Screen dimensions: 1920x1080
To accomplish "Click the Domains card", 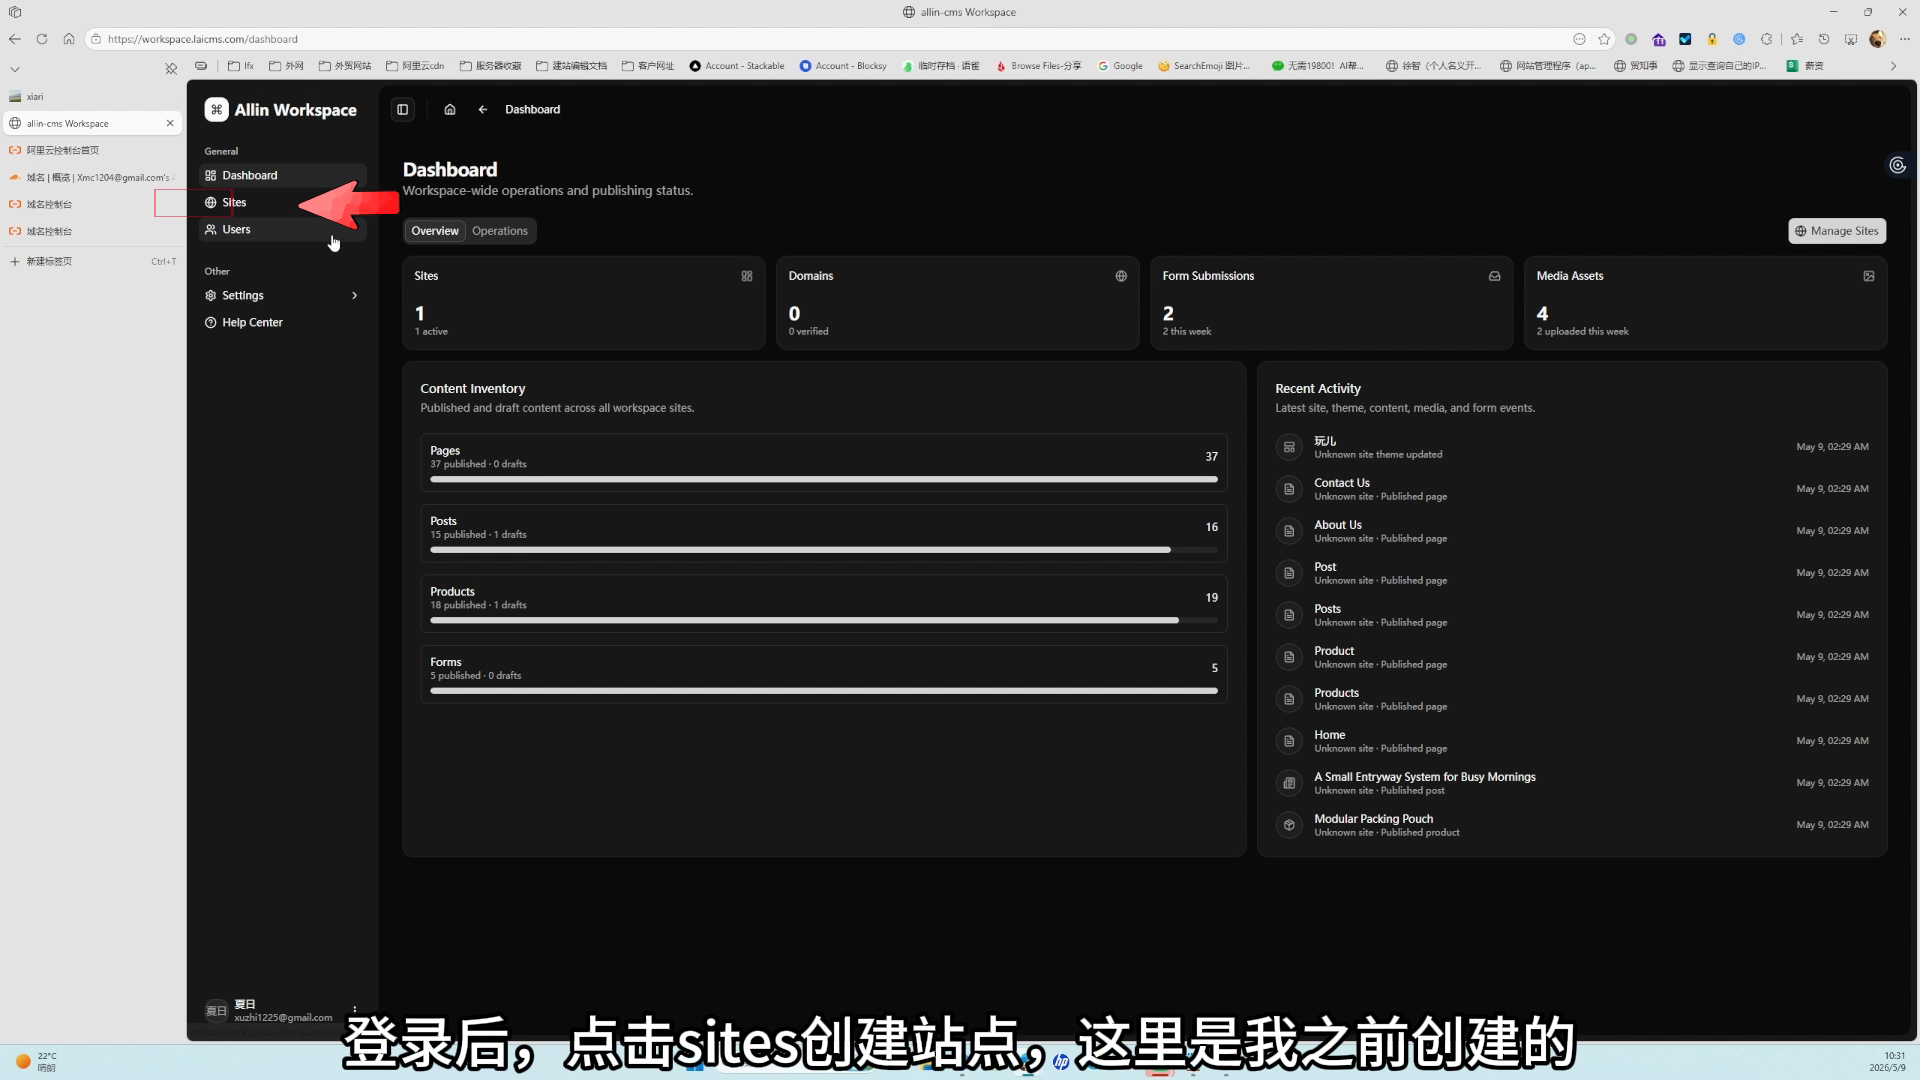I will 958,303.
